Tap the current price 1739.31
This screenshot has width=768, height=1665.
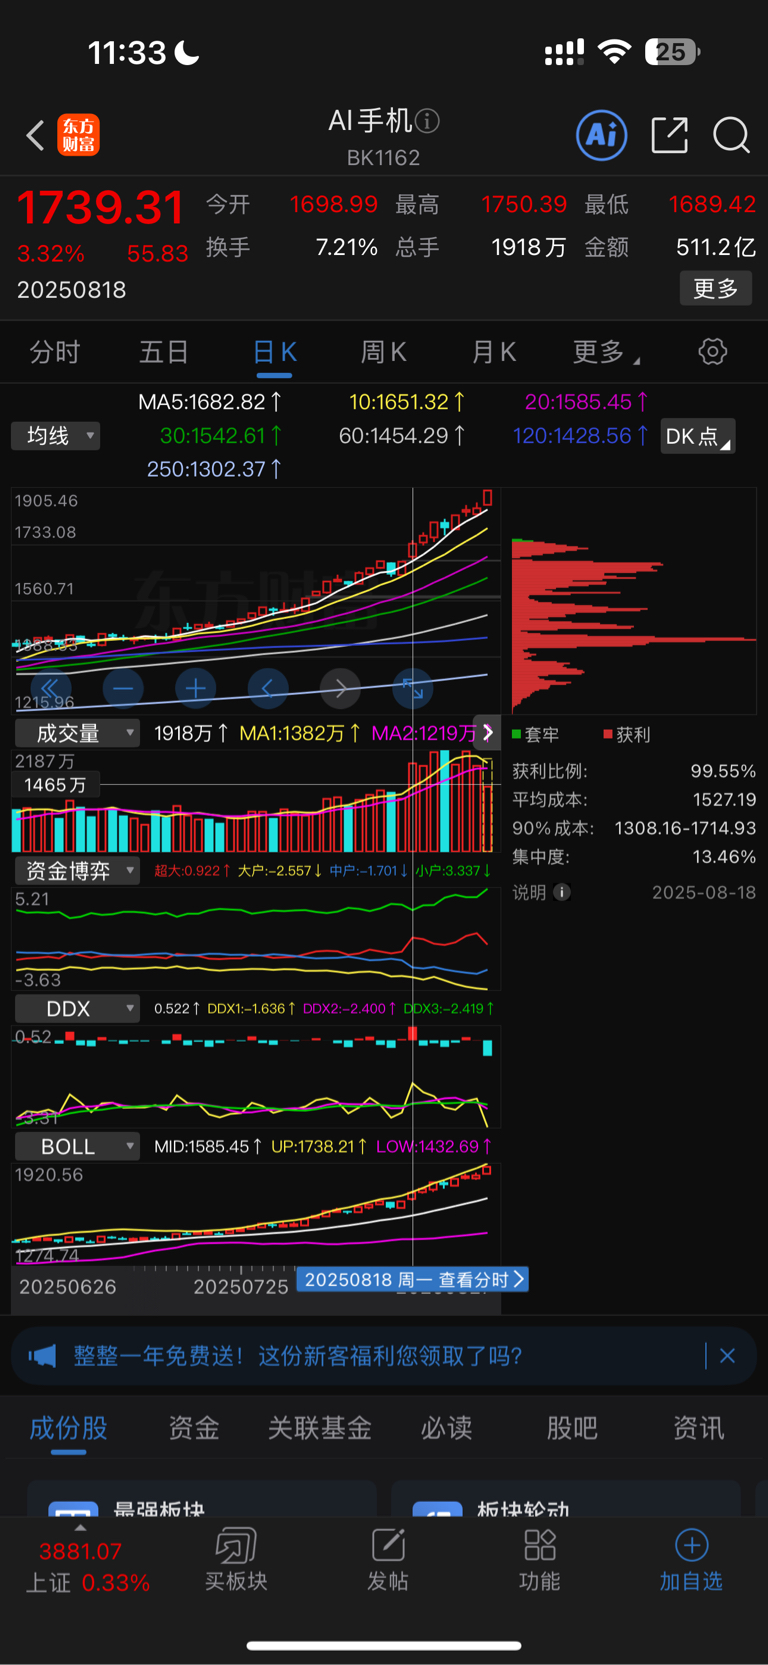[100, 208]
